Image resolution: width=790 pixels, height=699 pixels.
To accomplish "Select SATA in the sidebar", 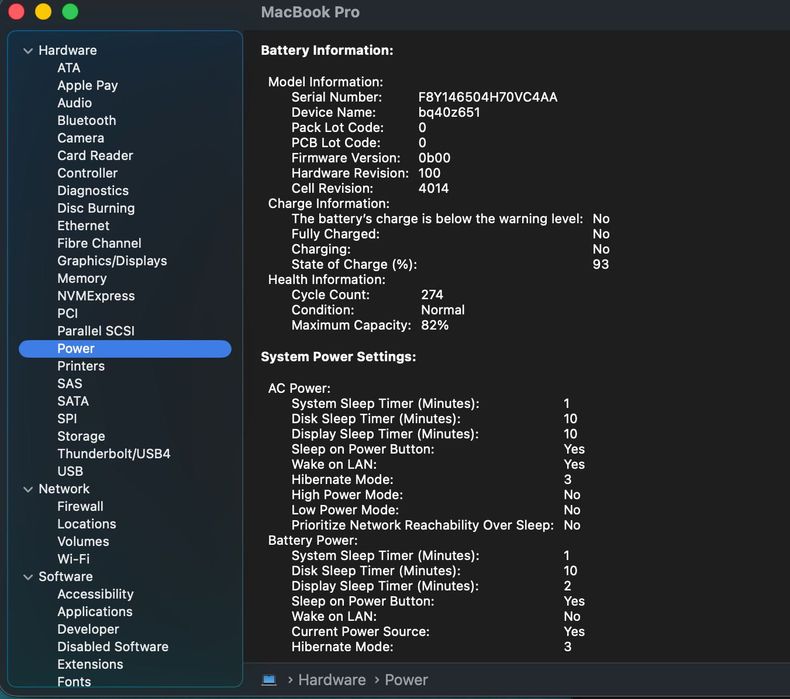I will click(73, 401).
